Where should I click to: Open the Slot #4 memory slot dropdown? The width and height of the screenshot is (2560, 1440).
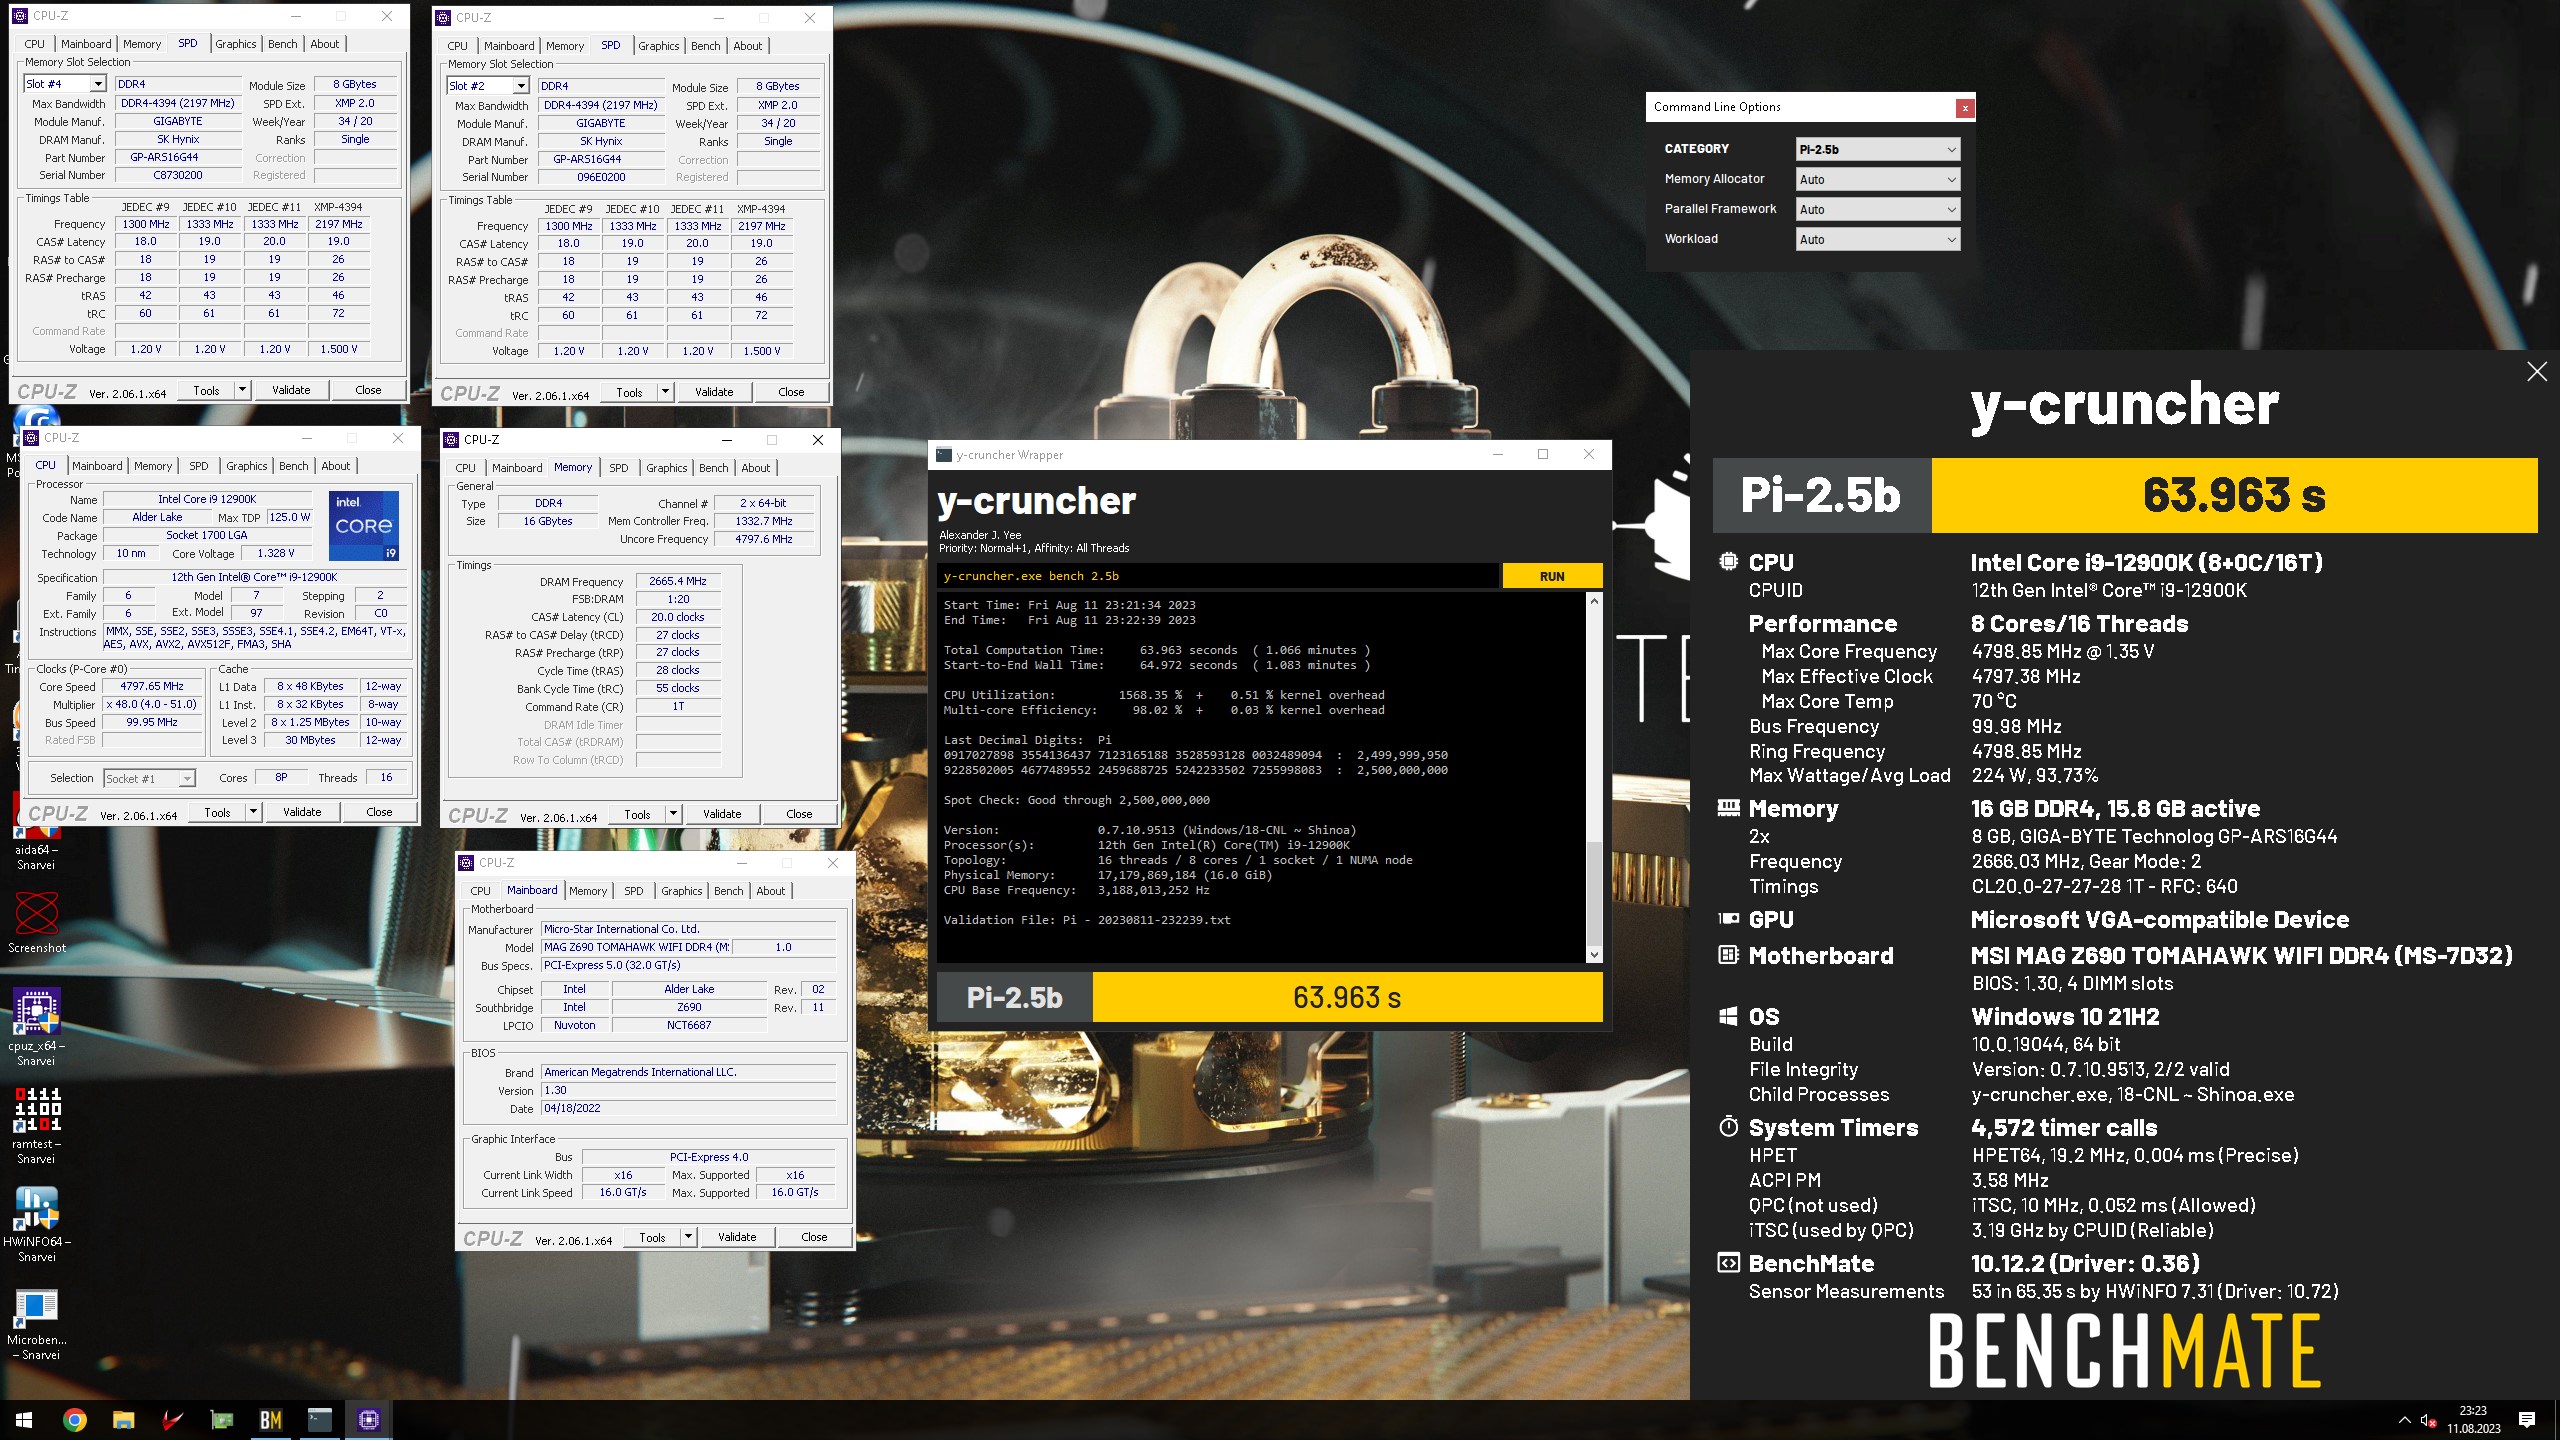98,85
